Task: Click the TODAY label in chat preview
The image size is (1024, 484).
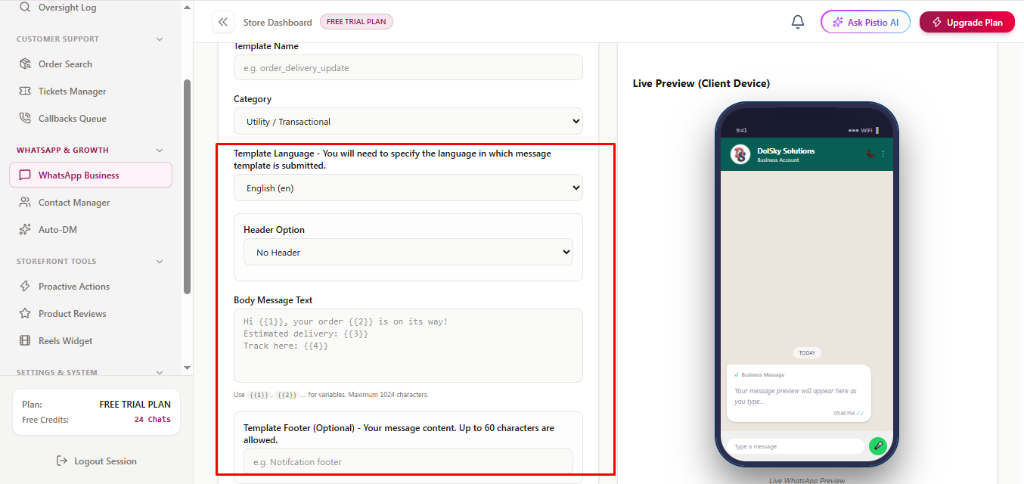Action: point(807,353)
